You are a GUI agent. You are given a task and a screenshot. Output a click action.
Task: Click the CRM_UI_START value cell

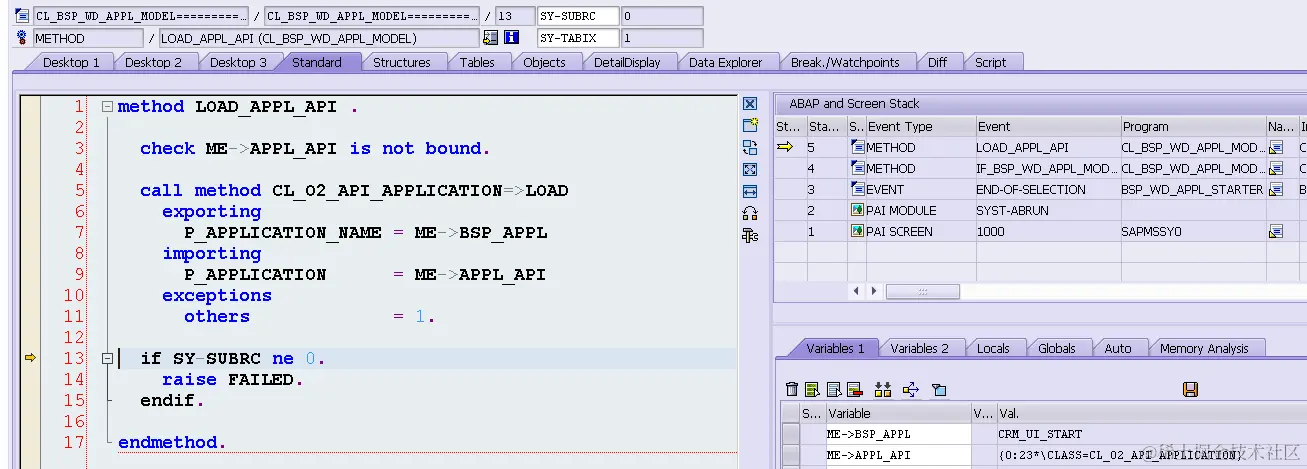pos(1150,434)
